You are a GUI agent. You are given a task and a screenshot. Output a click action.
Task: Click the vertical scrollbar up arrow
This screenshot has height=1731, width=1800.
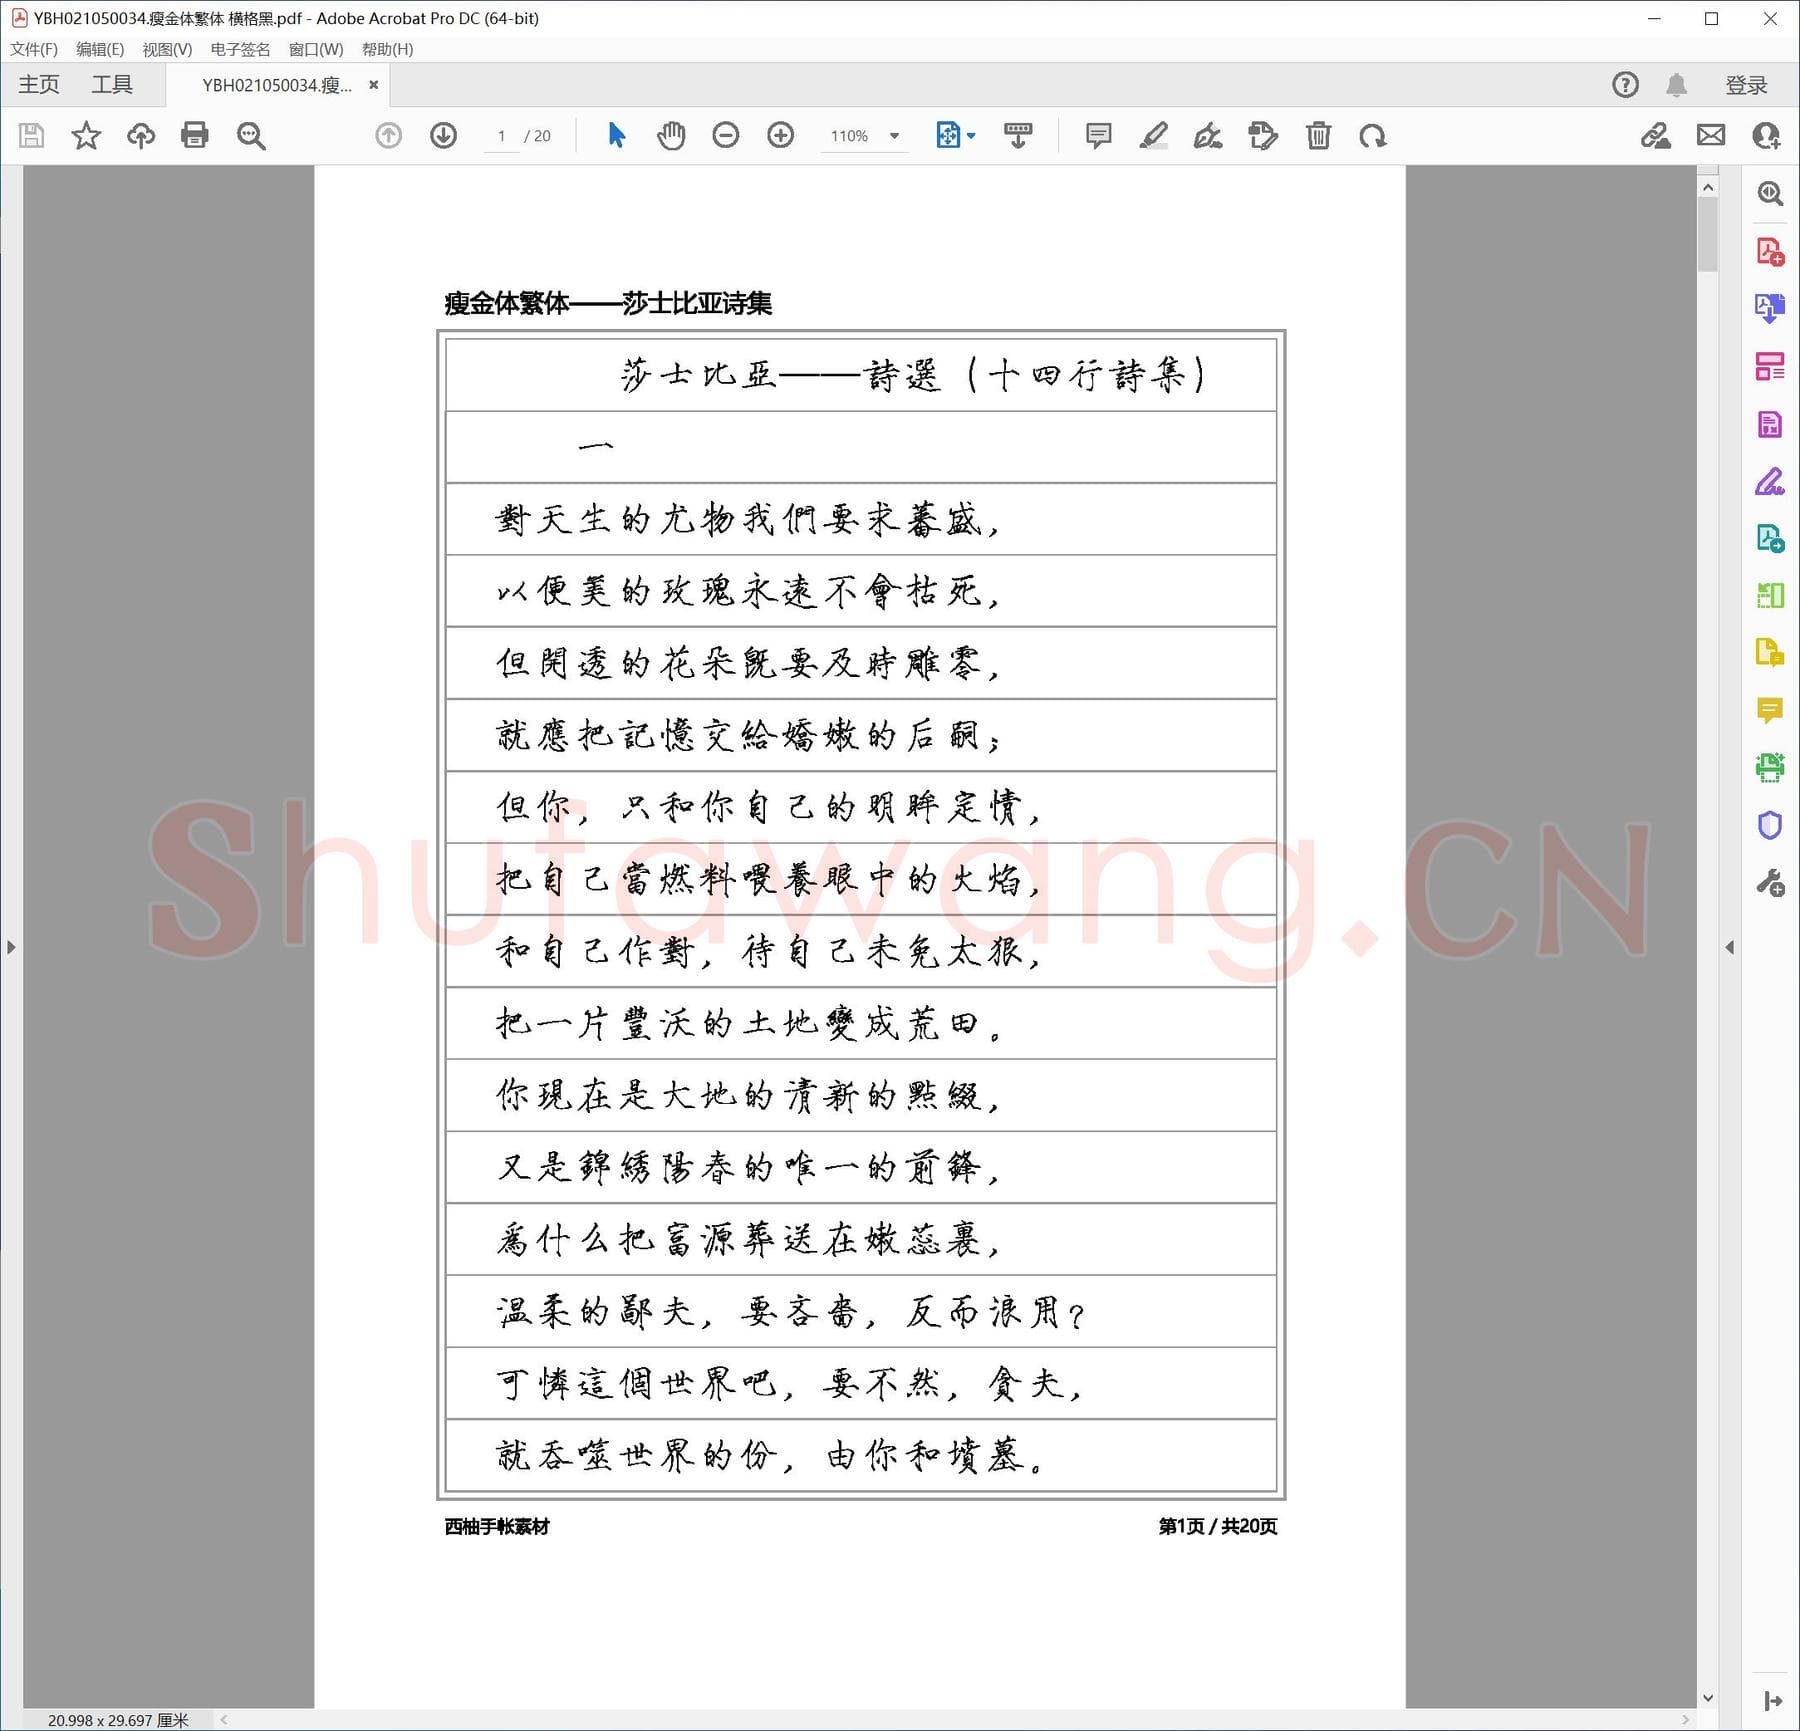click(x=1708, y=187)
